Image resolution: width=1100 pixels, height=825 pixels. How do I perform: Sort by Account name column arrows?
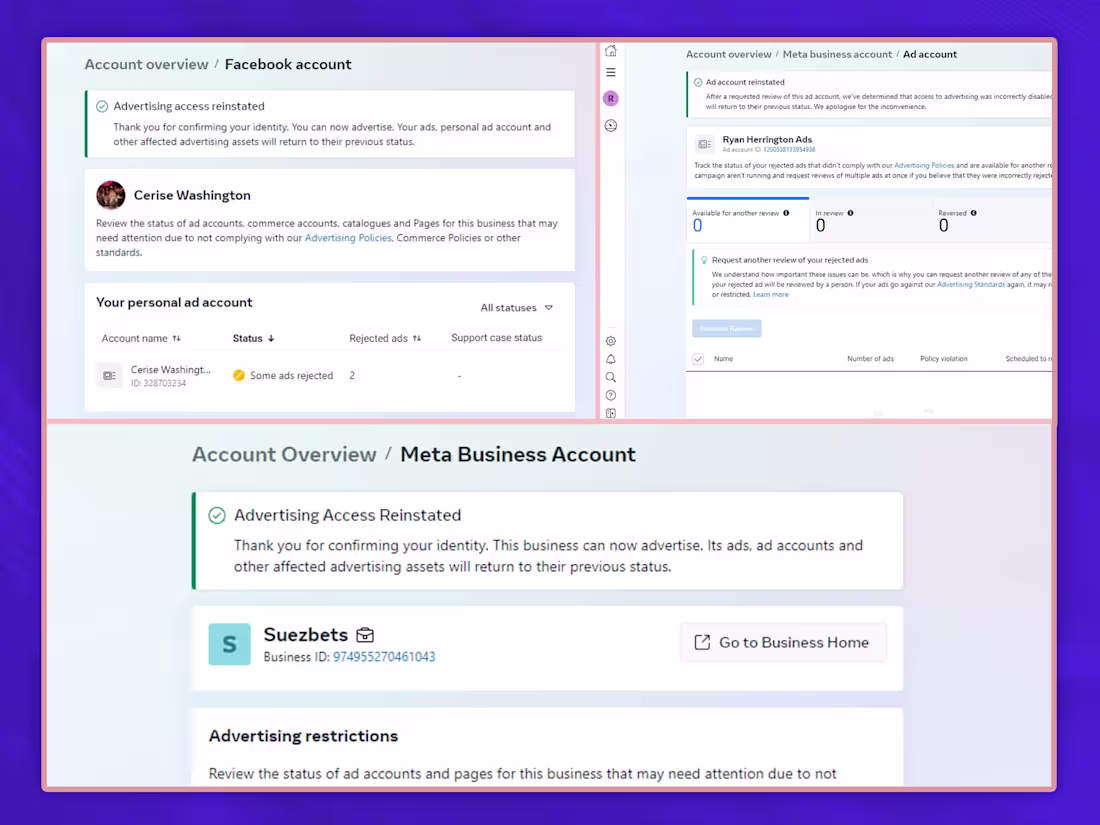(x=177, y=338)
